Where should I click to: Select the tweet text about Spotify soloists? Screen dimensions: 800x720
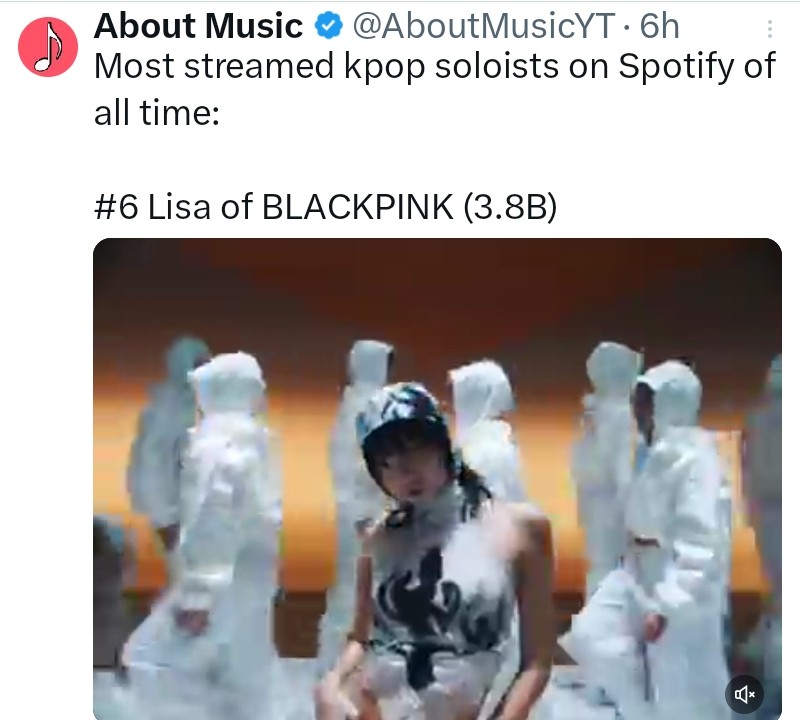click(435, 89)
